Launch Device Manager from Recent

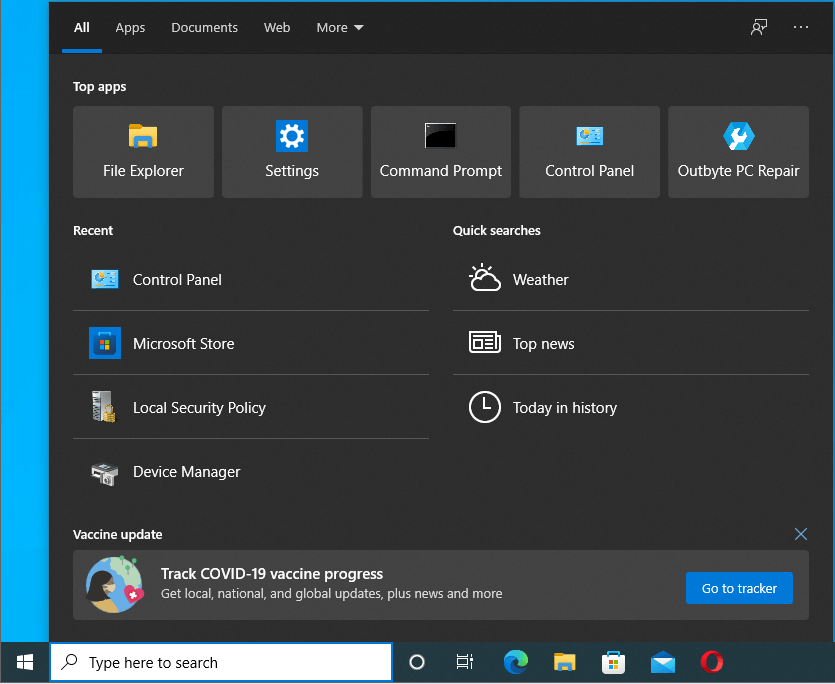tap(186, 471)
